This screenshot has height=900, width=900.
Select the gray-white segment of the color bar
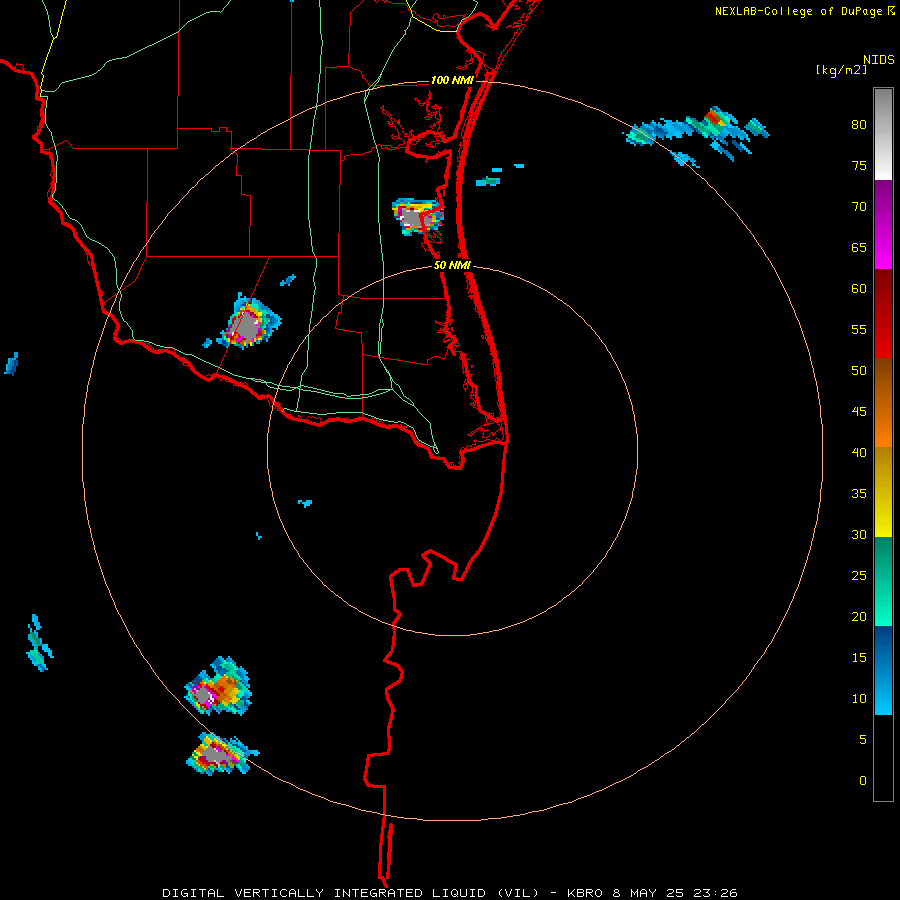pos(883,134)
